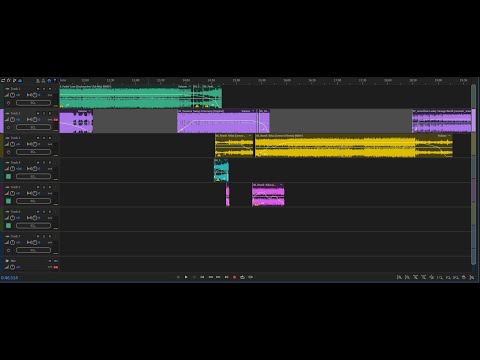Image resolution: width=480 pixels, height=360 pixels.
Task: Open Volume dropdown on first purple clip
Action: point(84,111)
